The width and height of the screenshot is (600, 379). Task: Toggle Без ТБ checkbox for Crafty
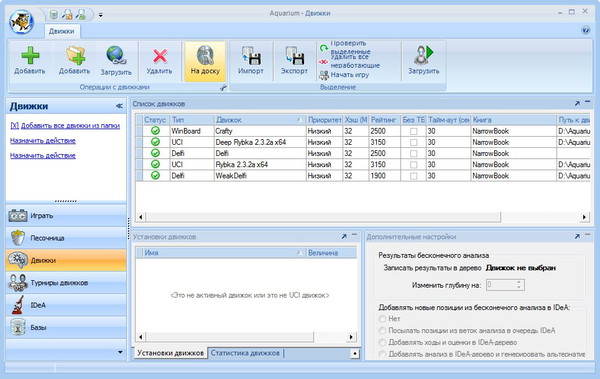413,131
